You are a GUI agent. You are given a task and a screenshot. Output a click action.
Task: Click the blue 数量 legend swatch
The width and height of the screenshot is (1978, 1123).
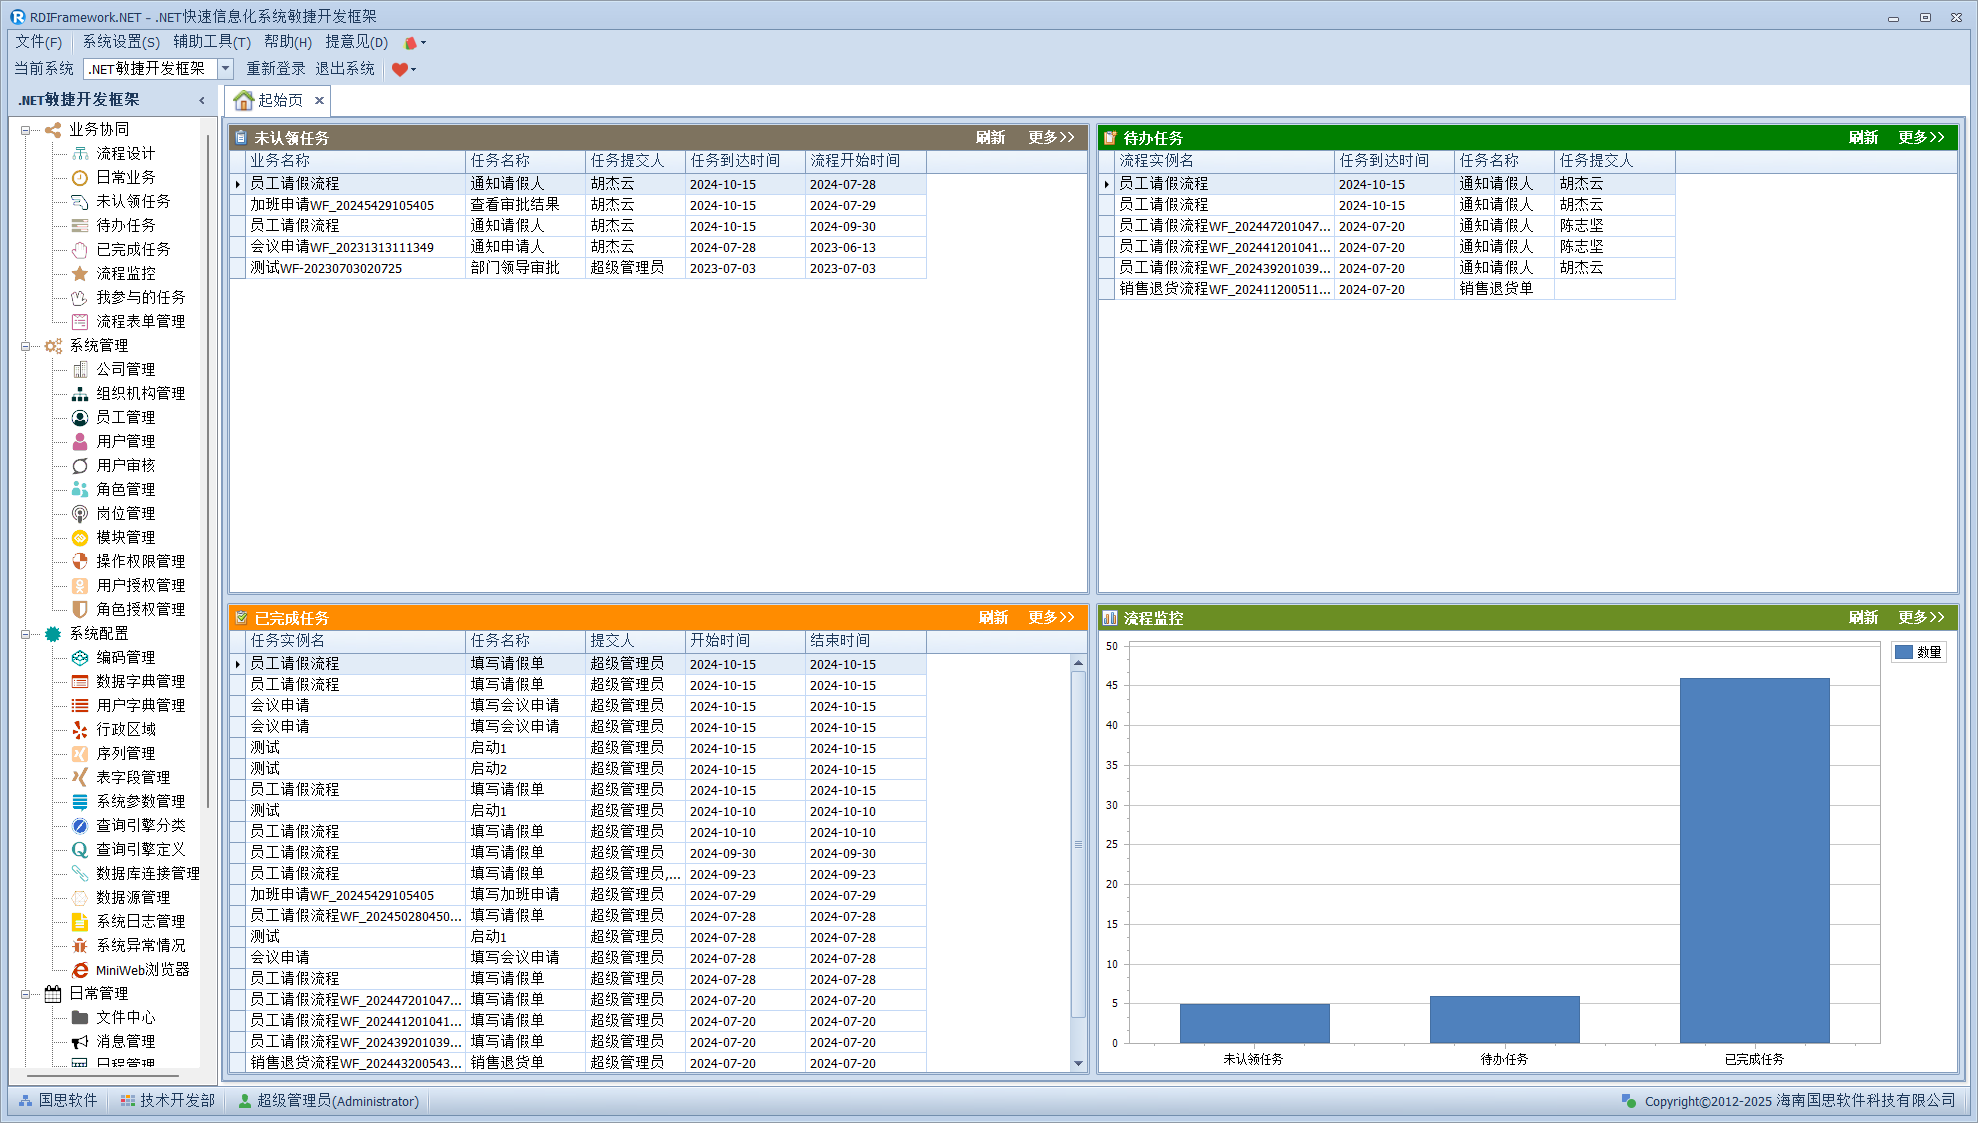(1904, 652)
